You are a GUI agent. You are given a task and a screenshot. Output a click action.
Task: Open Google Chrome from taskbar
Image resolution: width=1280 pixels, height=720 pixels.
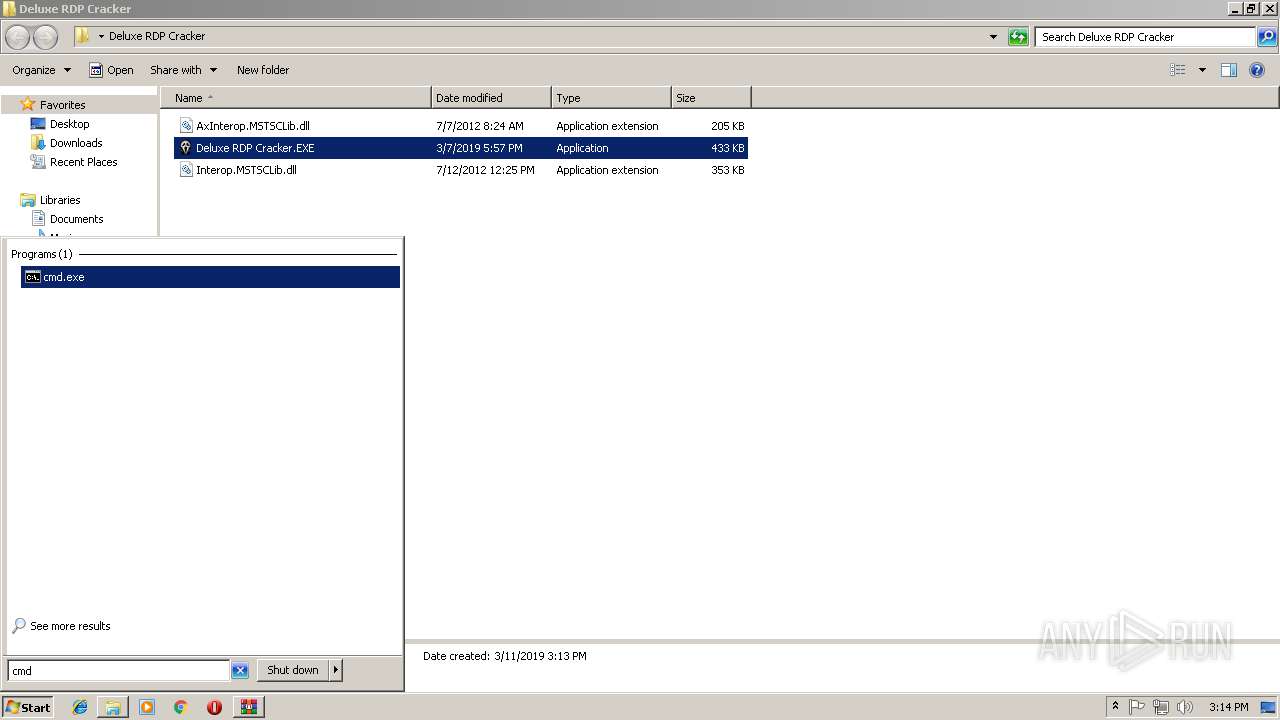181,707
